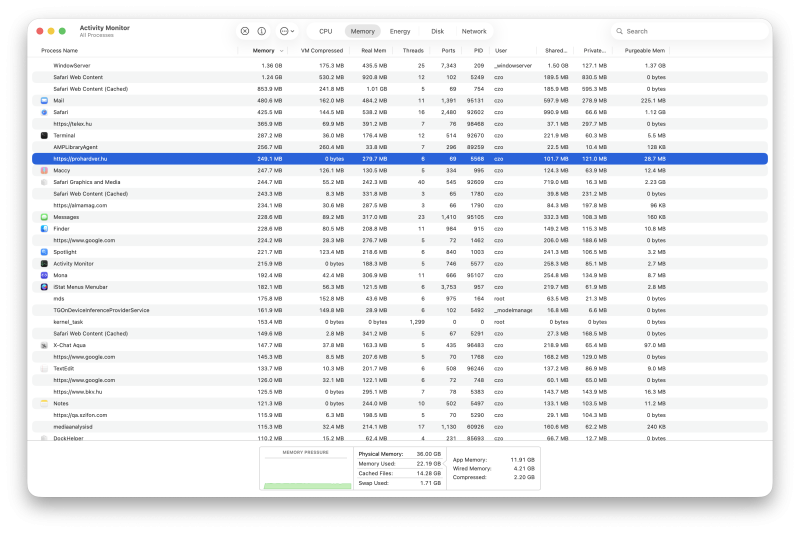
Task: Click the Terminal app icon row
Action: pos(44,136)
